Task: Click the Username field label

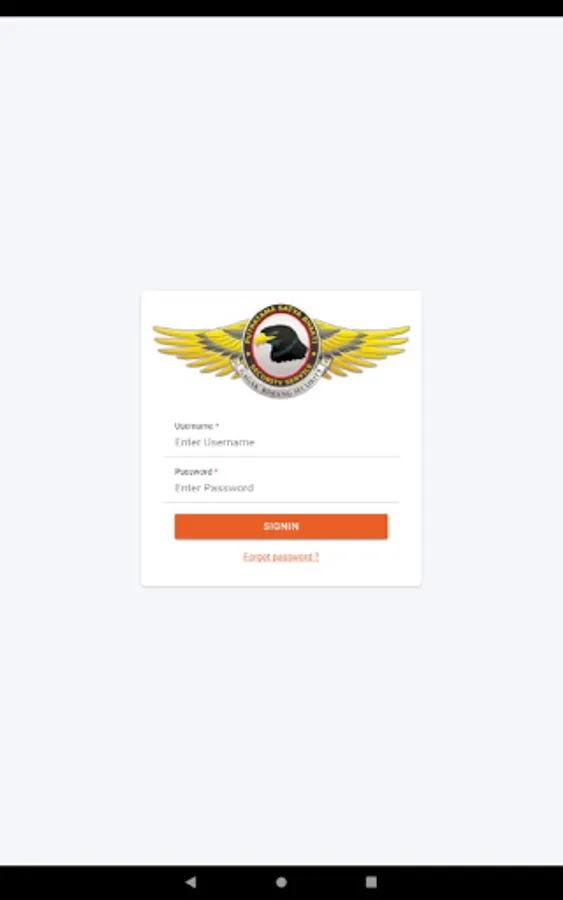Action: (194, 426)
